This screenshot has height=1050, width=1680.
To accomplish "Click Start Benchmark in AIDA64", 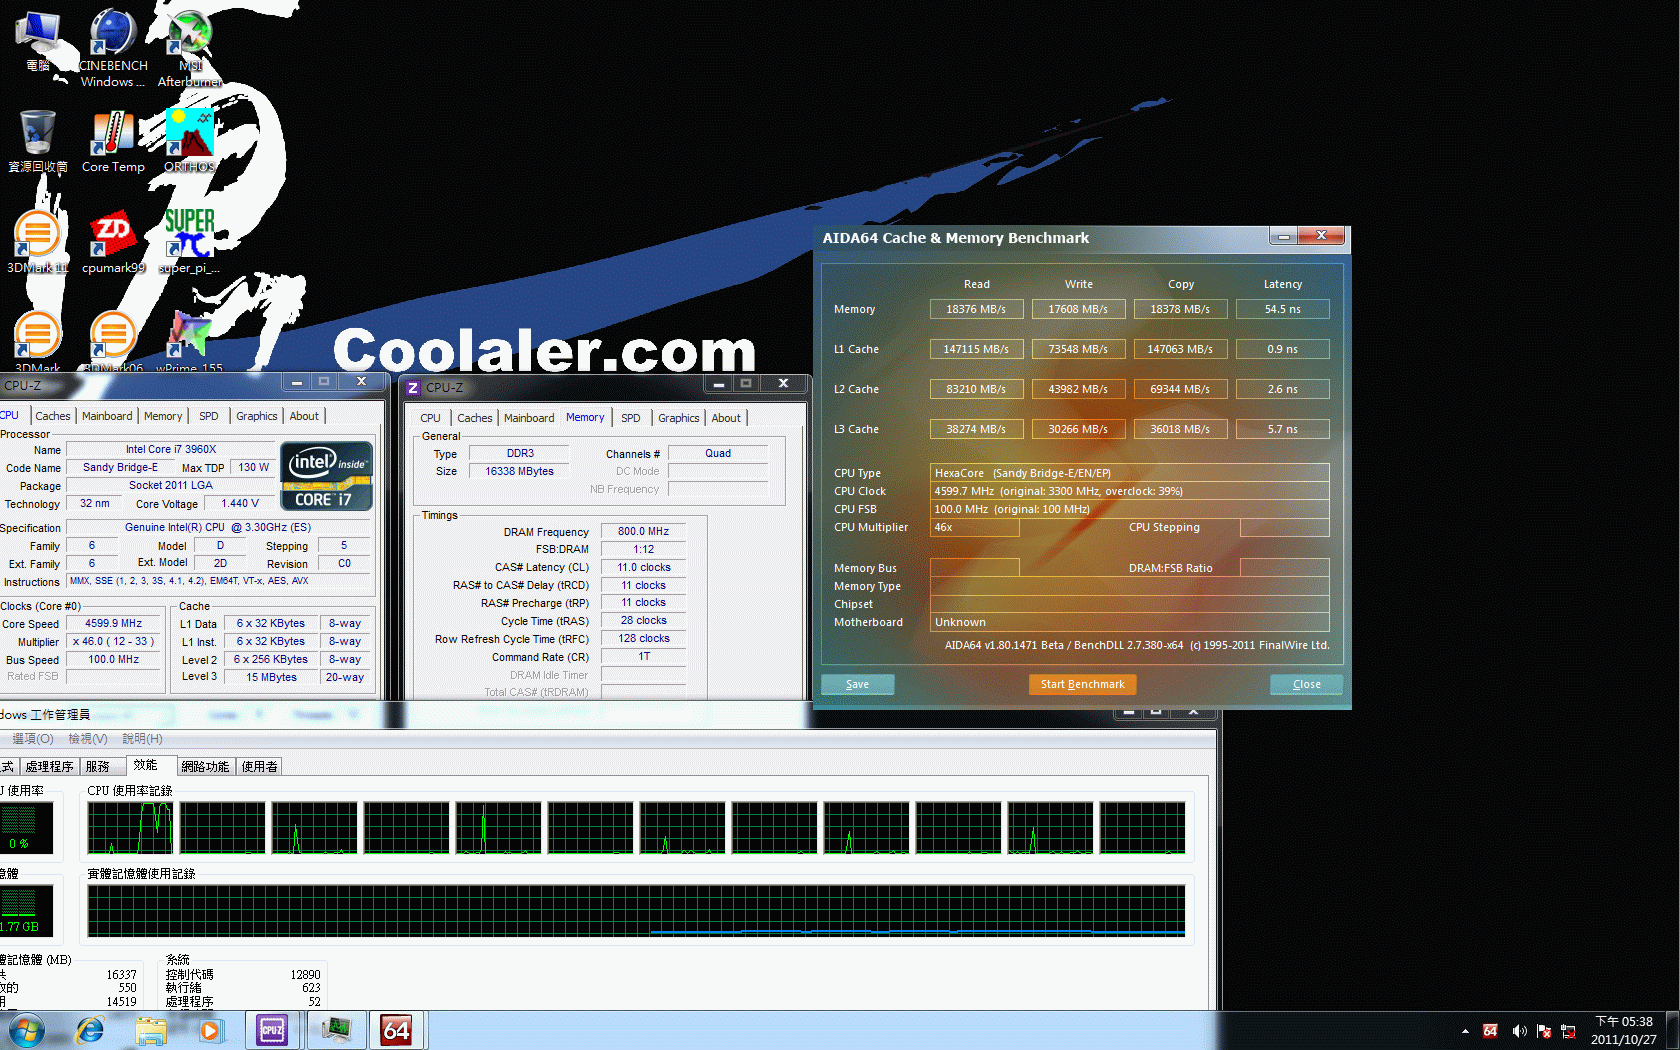I will [x=1082, y=684].
